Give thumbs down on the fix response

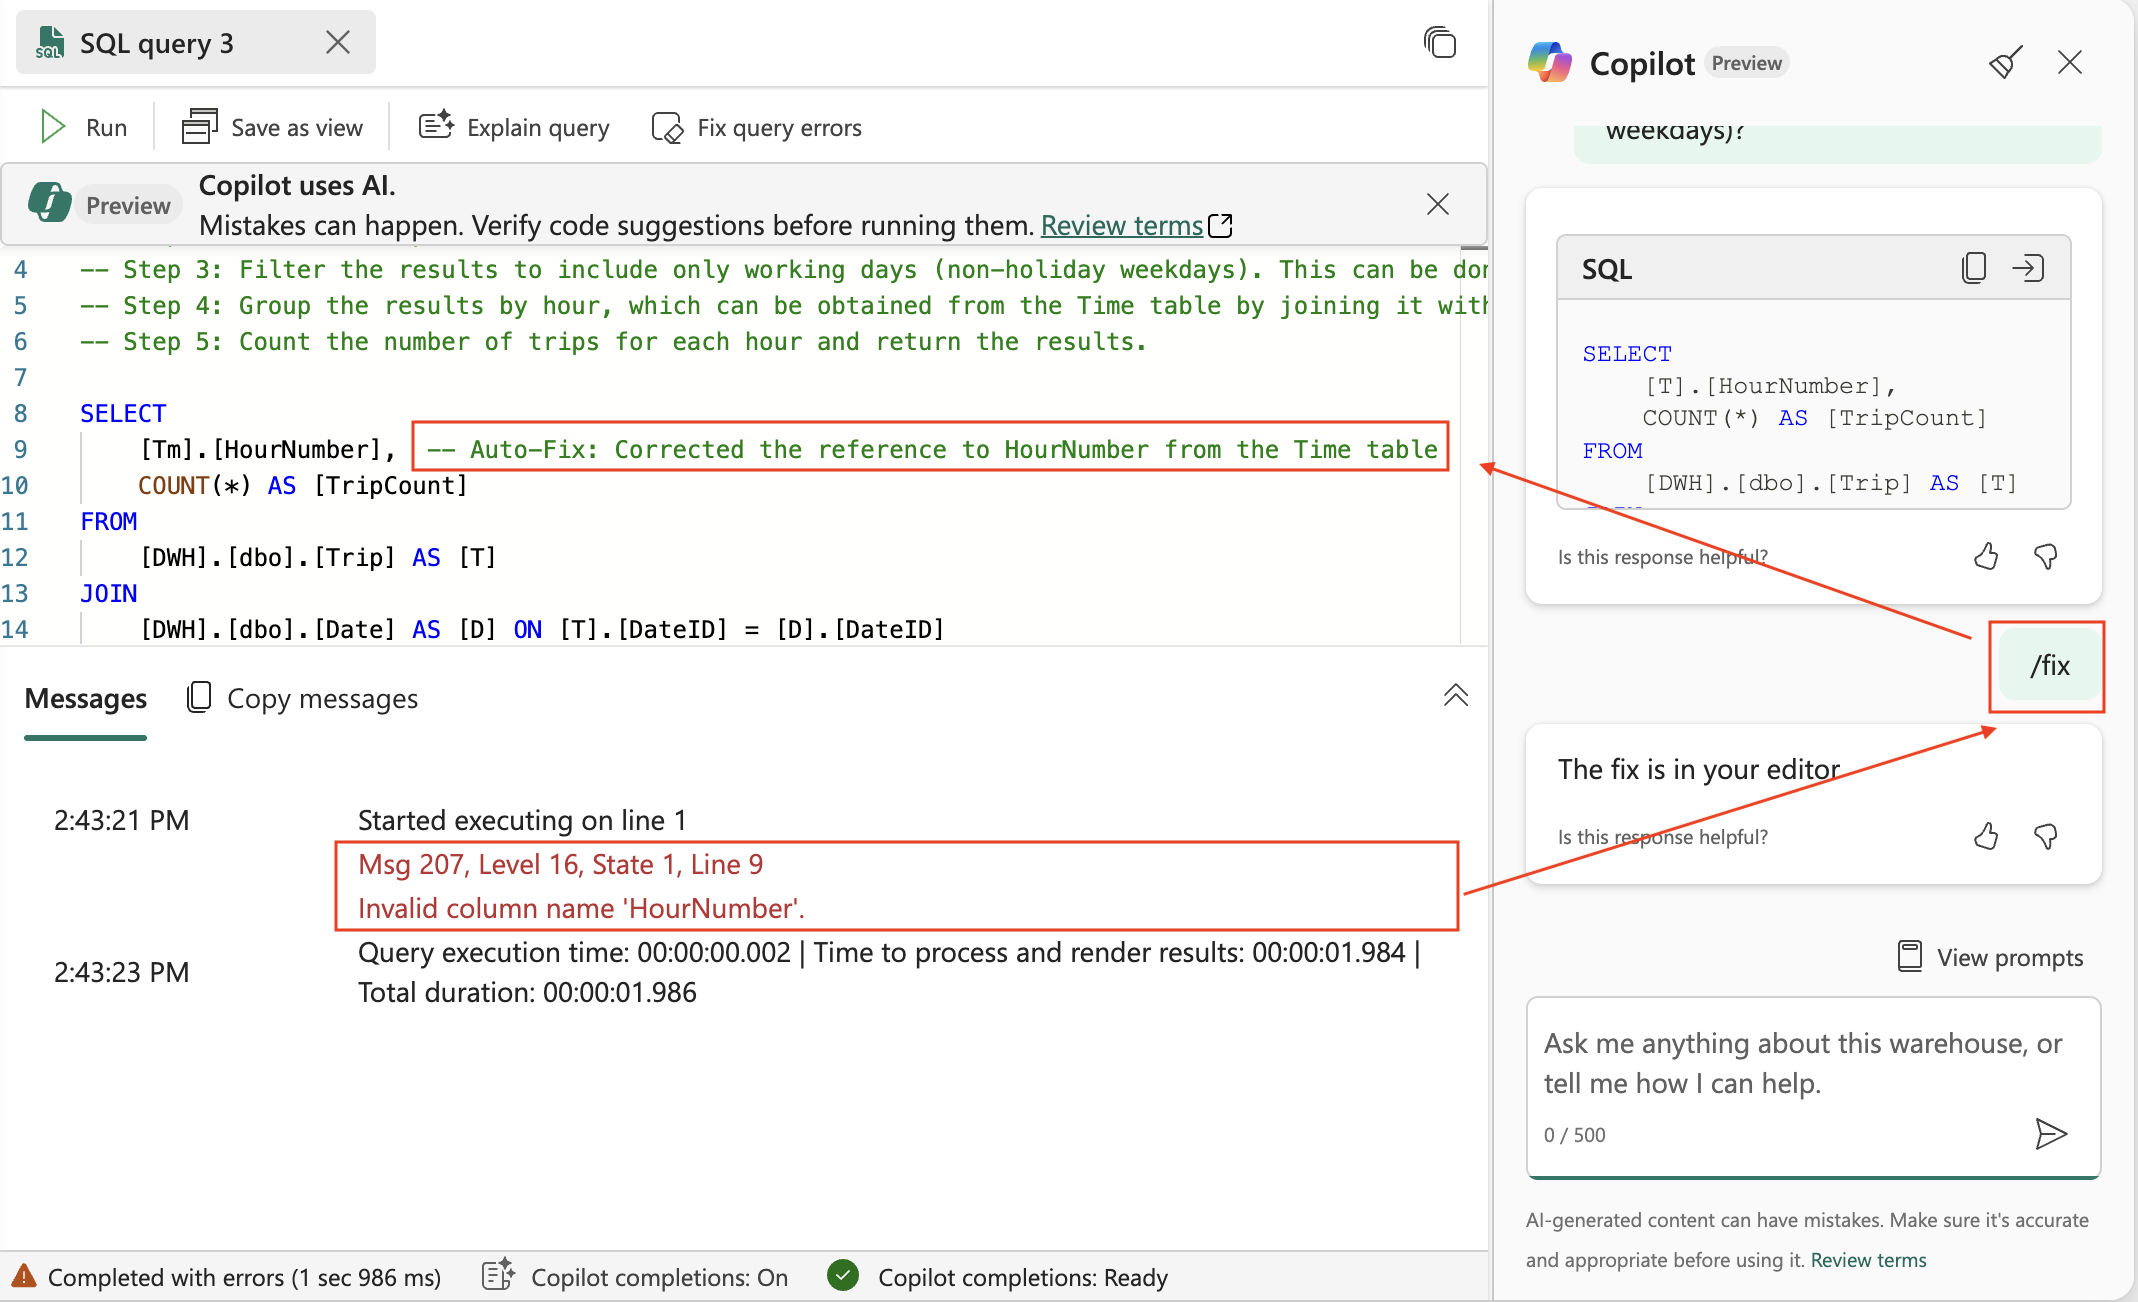pos(2047,837)
